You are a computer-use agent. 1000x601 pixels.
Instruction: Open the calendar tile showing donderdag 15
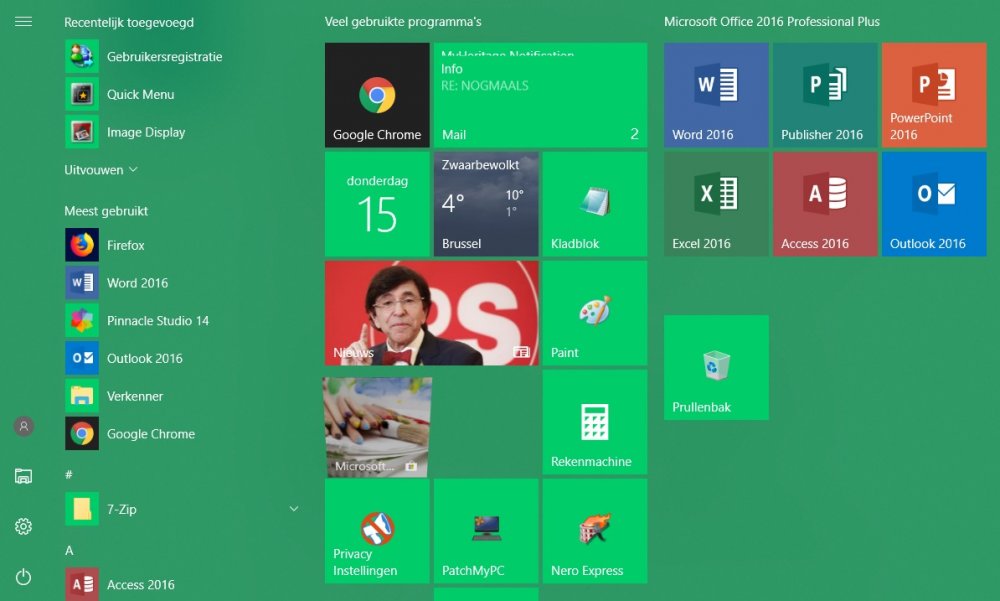(377, 204)
